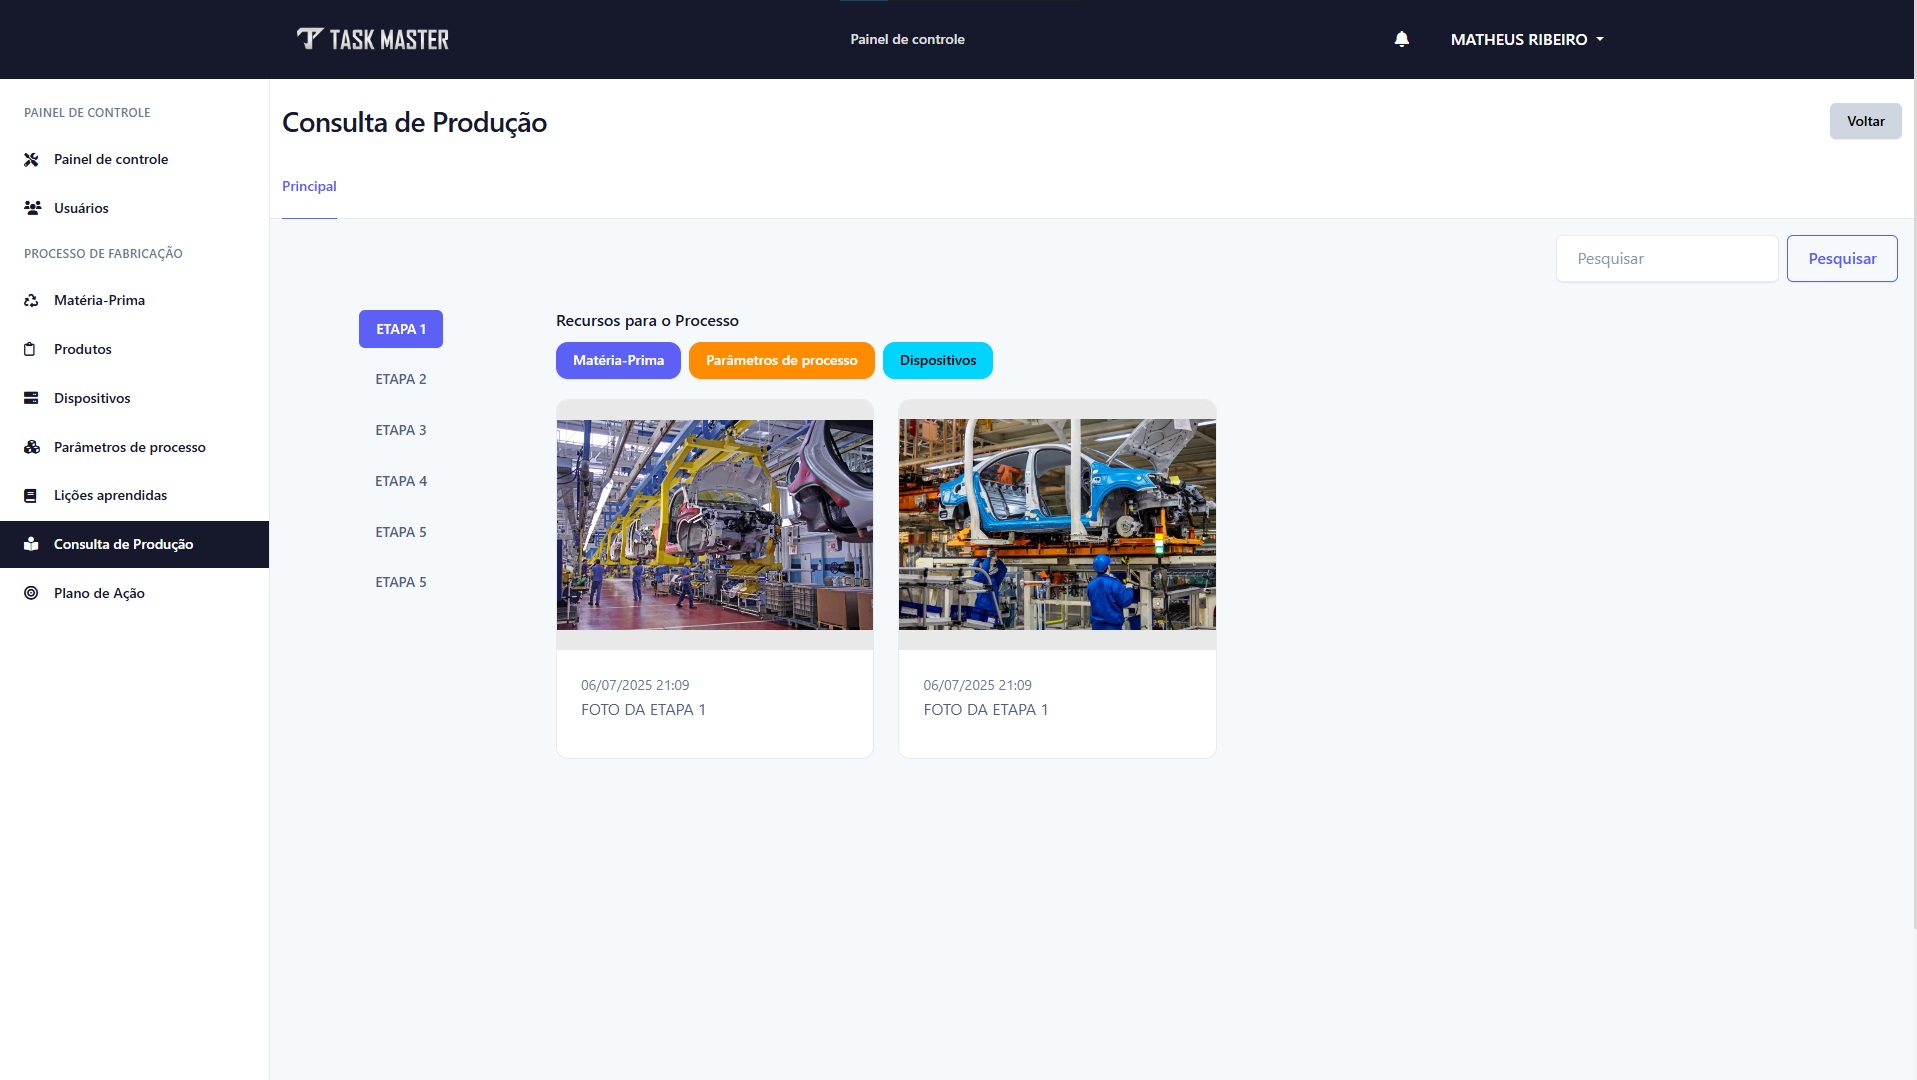The width and height of the screenshot is (1917, 1080).
Task: Click the Voltar button
Action: (x=1865, y=121)
